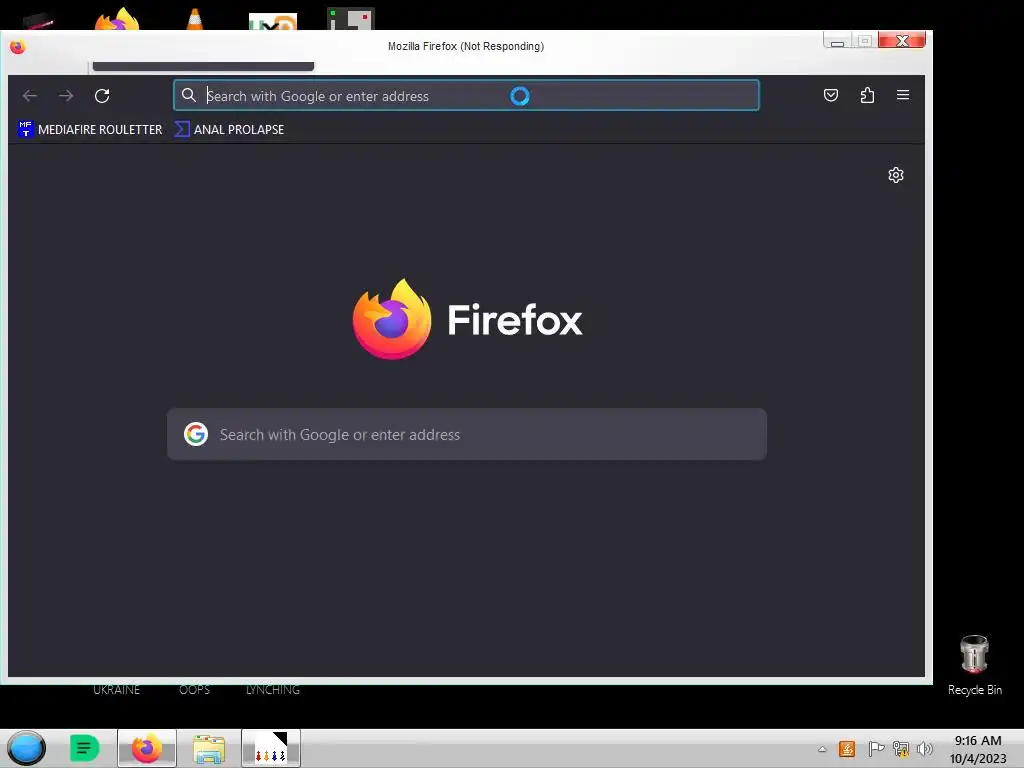Open the Extensions puzzle-piece menu

click(867, 95)
